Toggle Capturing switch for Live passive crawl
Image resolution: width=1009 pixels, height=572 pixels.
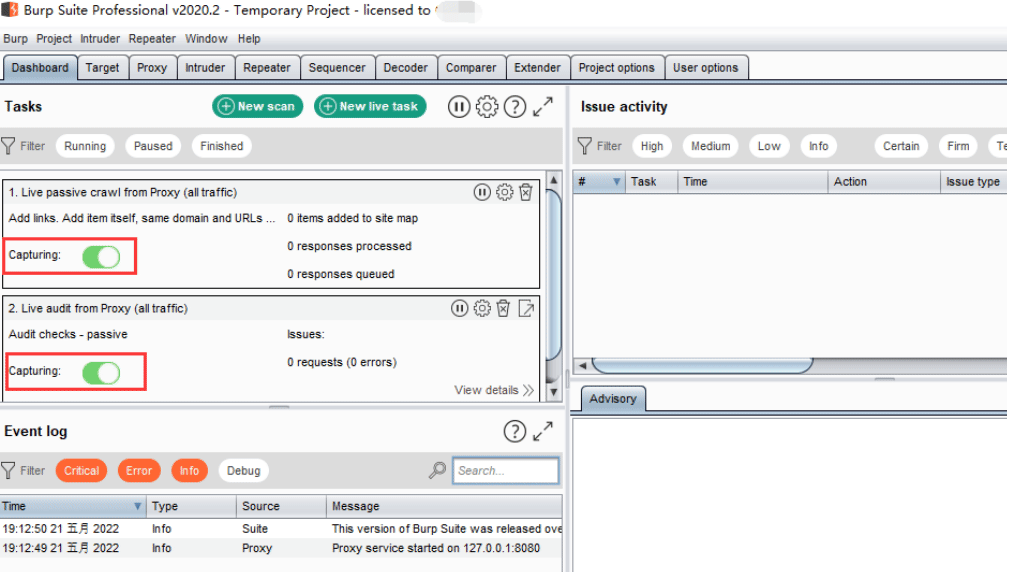coord(101,257)
